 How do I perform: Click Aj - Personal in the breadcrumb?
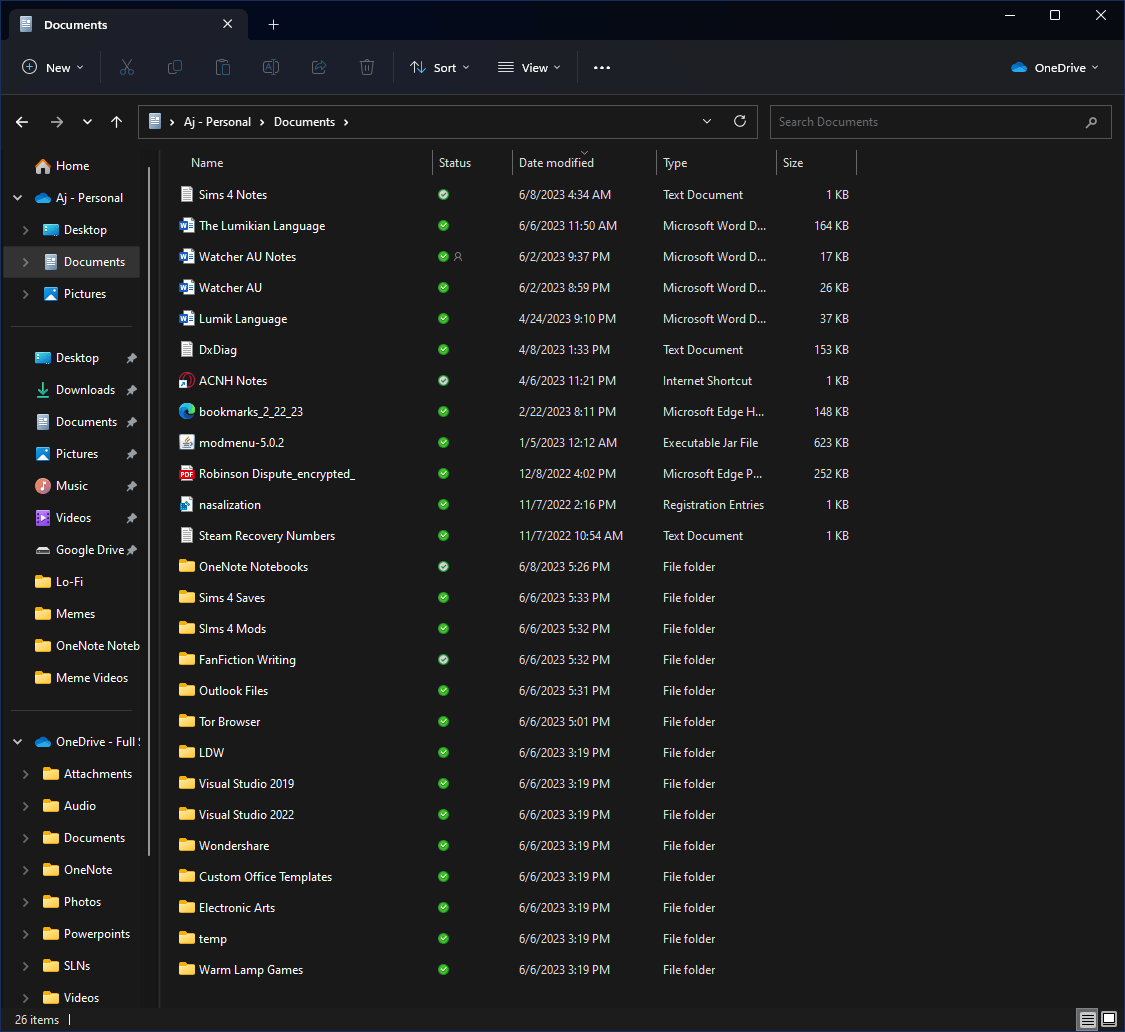[x=217, y=122]
